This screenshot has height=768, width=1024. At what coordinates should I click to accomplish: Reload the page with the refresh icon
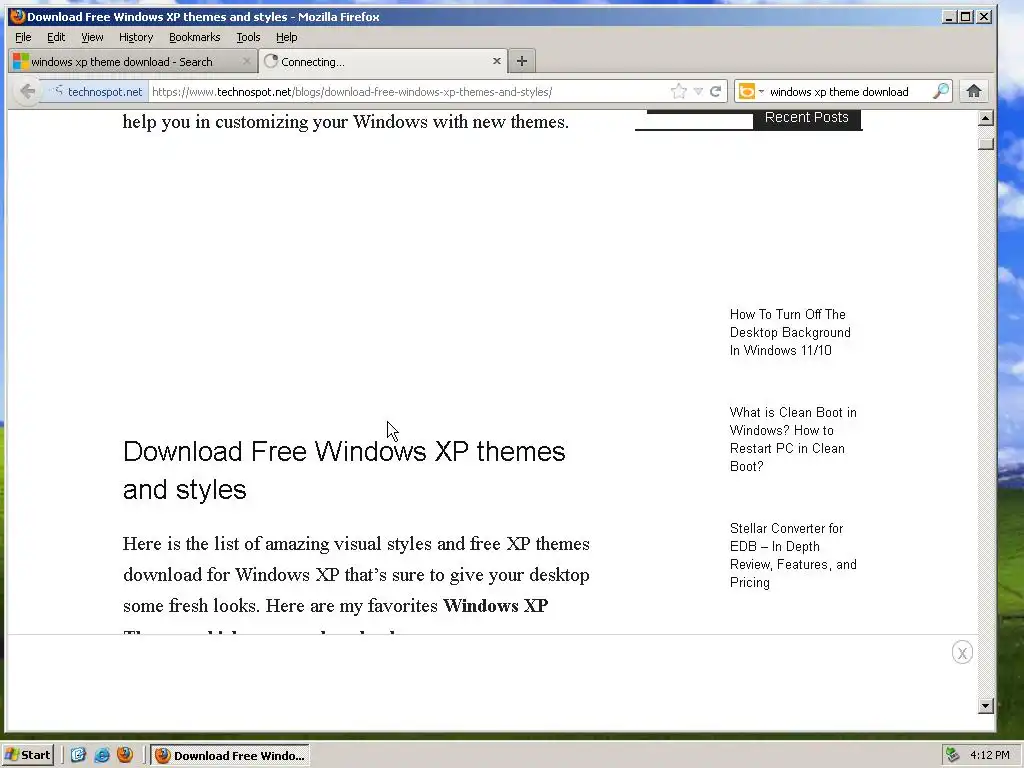coord(716,91)
